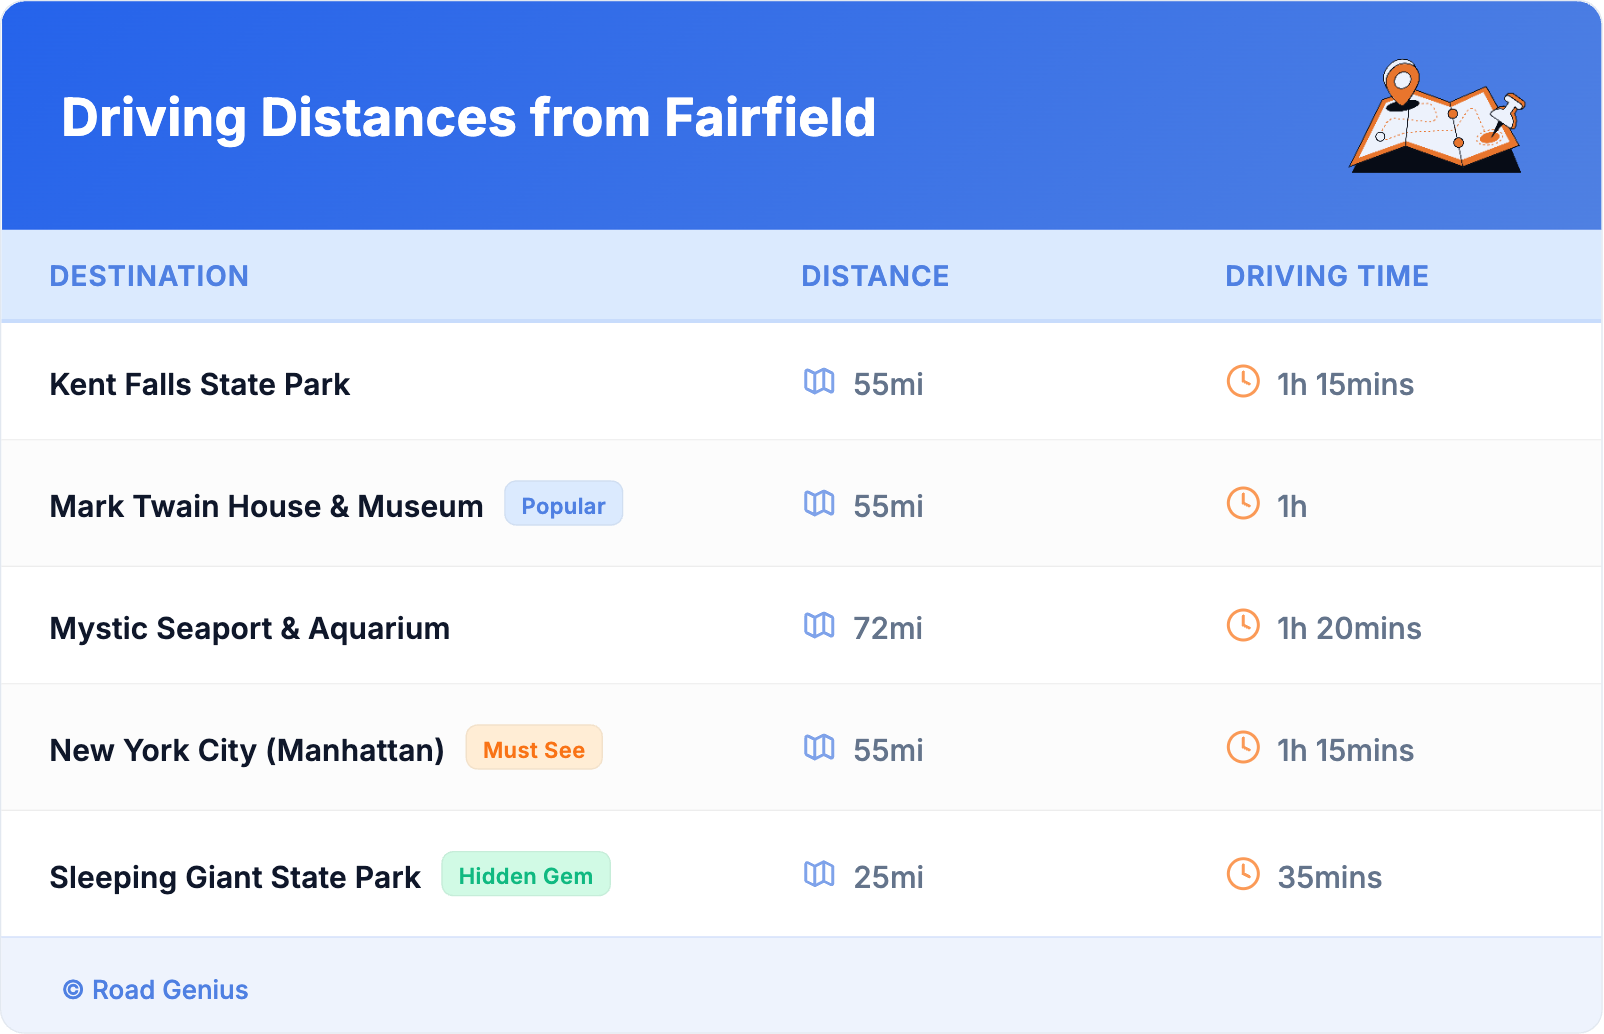Select Mystic Seaport & Aquarium destination

click(250, 628)
